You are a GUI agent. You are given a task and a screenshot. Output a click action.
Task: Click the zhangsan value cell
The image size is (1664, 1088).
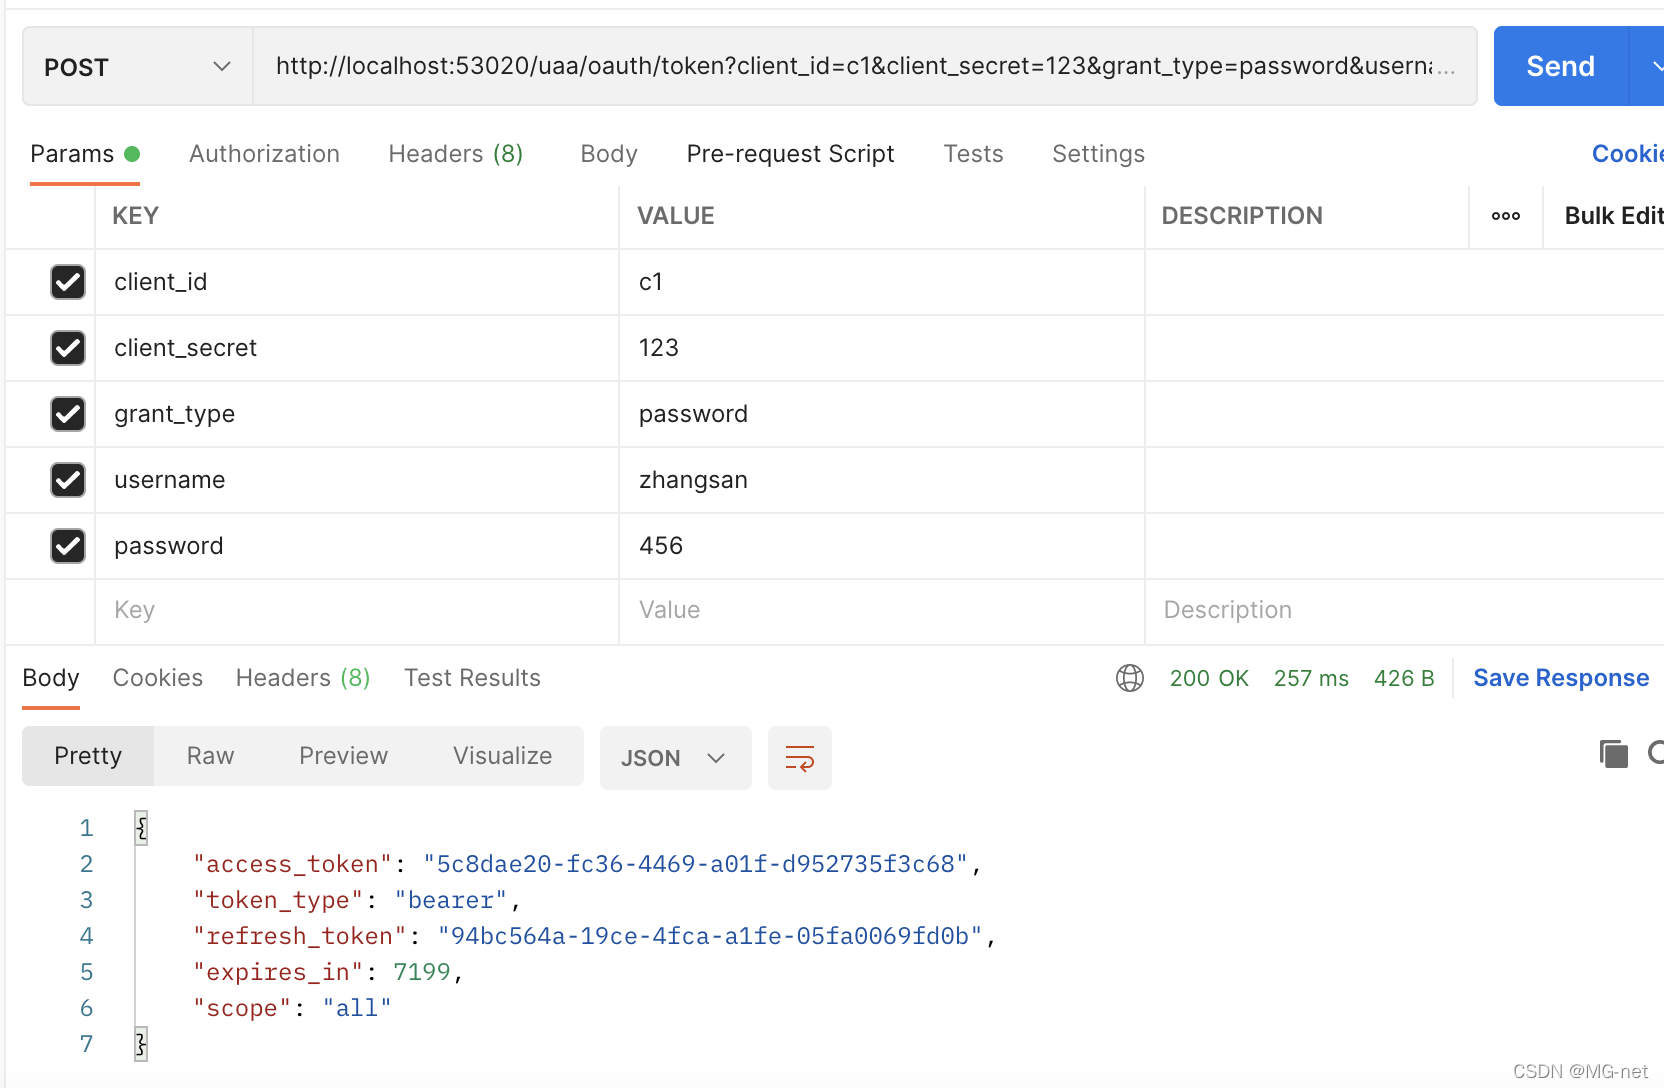pos(882,480)
